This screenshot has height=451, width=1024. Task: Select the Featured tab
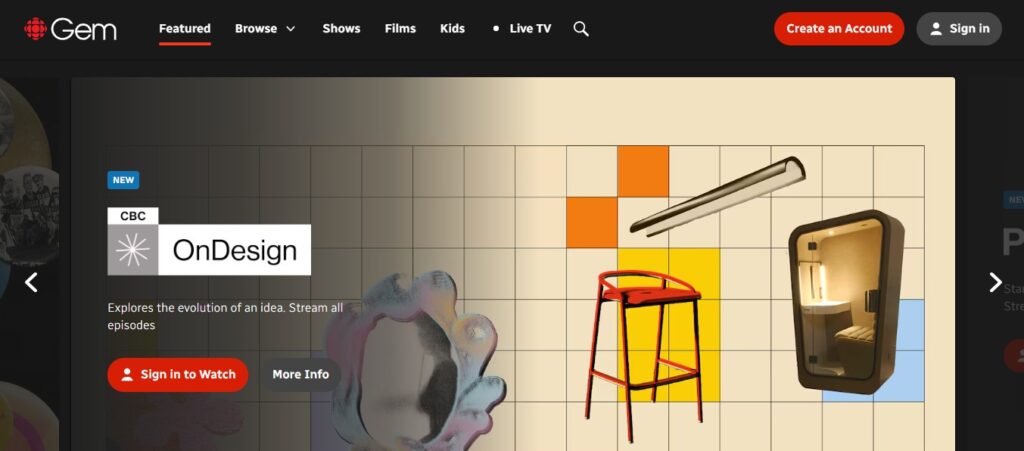pyautogui.click(x=185, y=29)
